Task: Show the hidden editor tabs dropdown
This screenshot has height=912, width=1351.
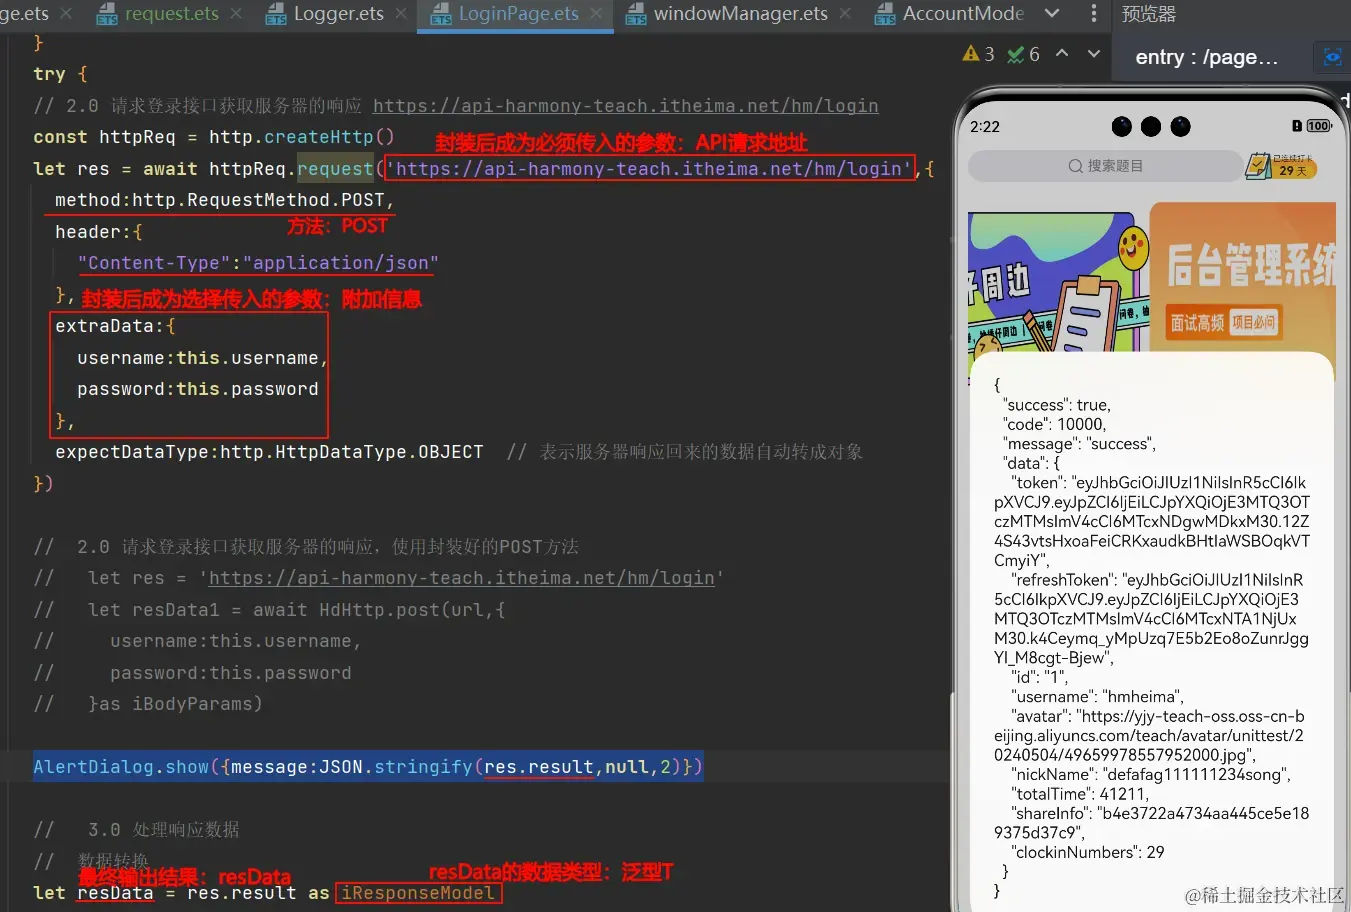Action: (1052, 14)
